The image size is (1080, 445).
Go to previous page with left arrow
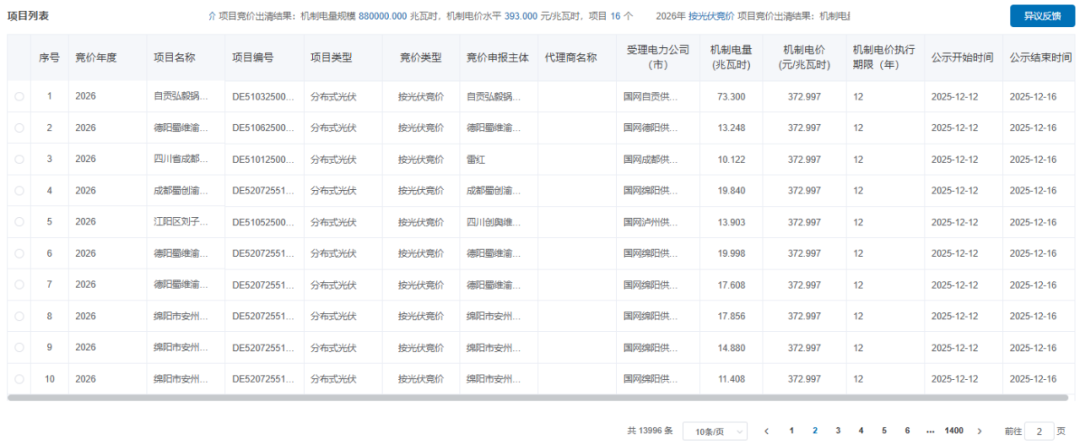766,431
